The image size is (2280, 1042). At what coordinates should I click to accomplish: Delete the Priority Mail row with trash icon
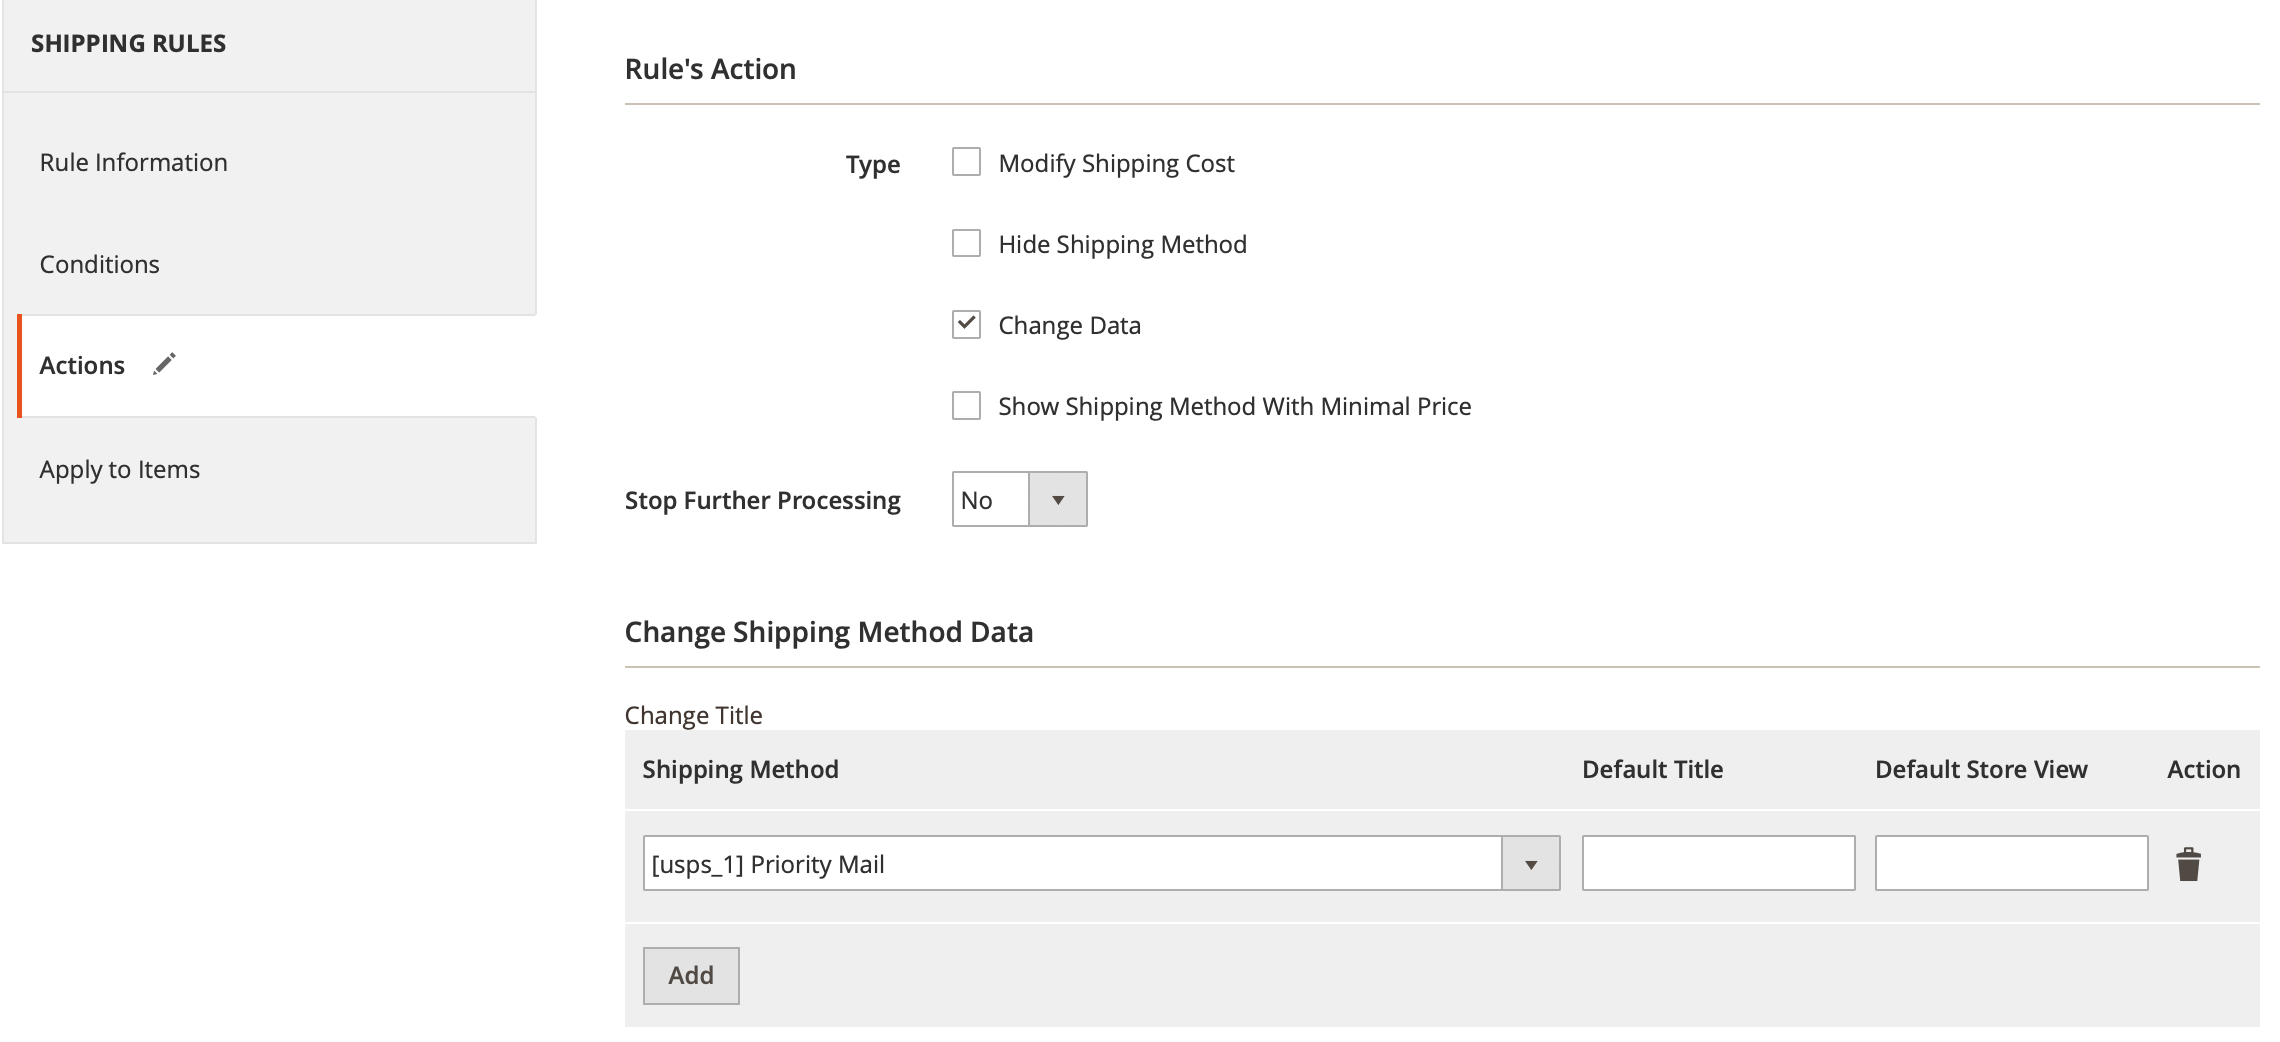(x=2188, y=864)
